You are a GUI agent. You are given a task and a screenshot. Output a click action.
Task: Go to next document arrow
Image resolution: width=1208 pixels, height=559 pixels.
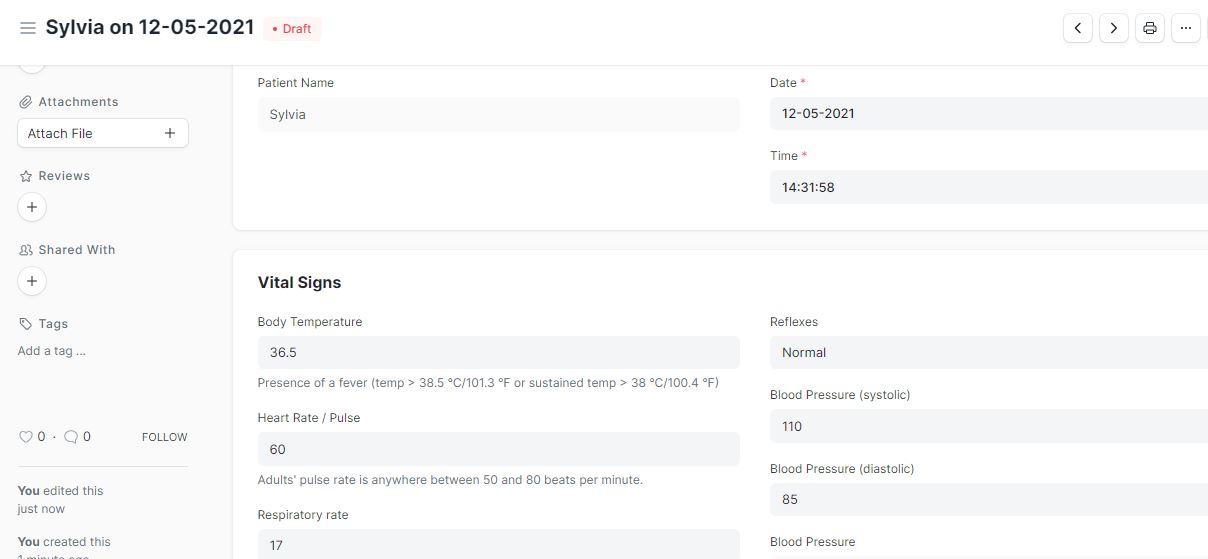pos(1114,28)
